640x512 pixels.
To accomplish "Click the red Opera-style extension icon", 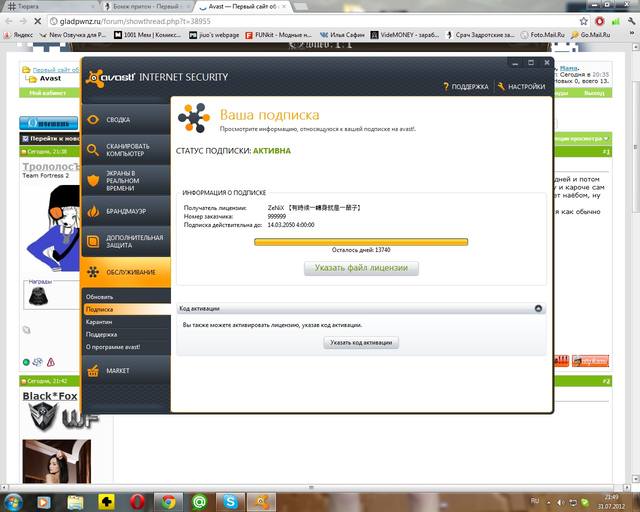I will pos(600,21).
